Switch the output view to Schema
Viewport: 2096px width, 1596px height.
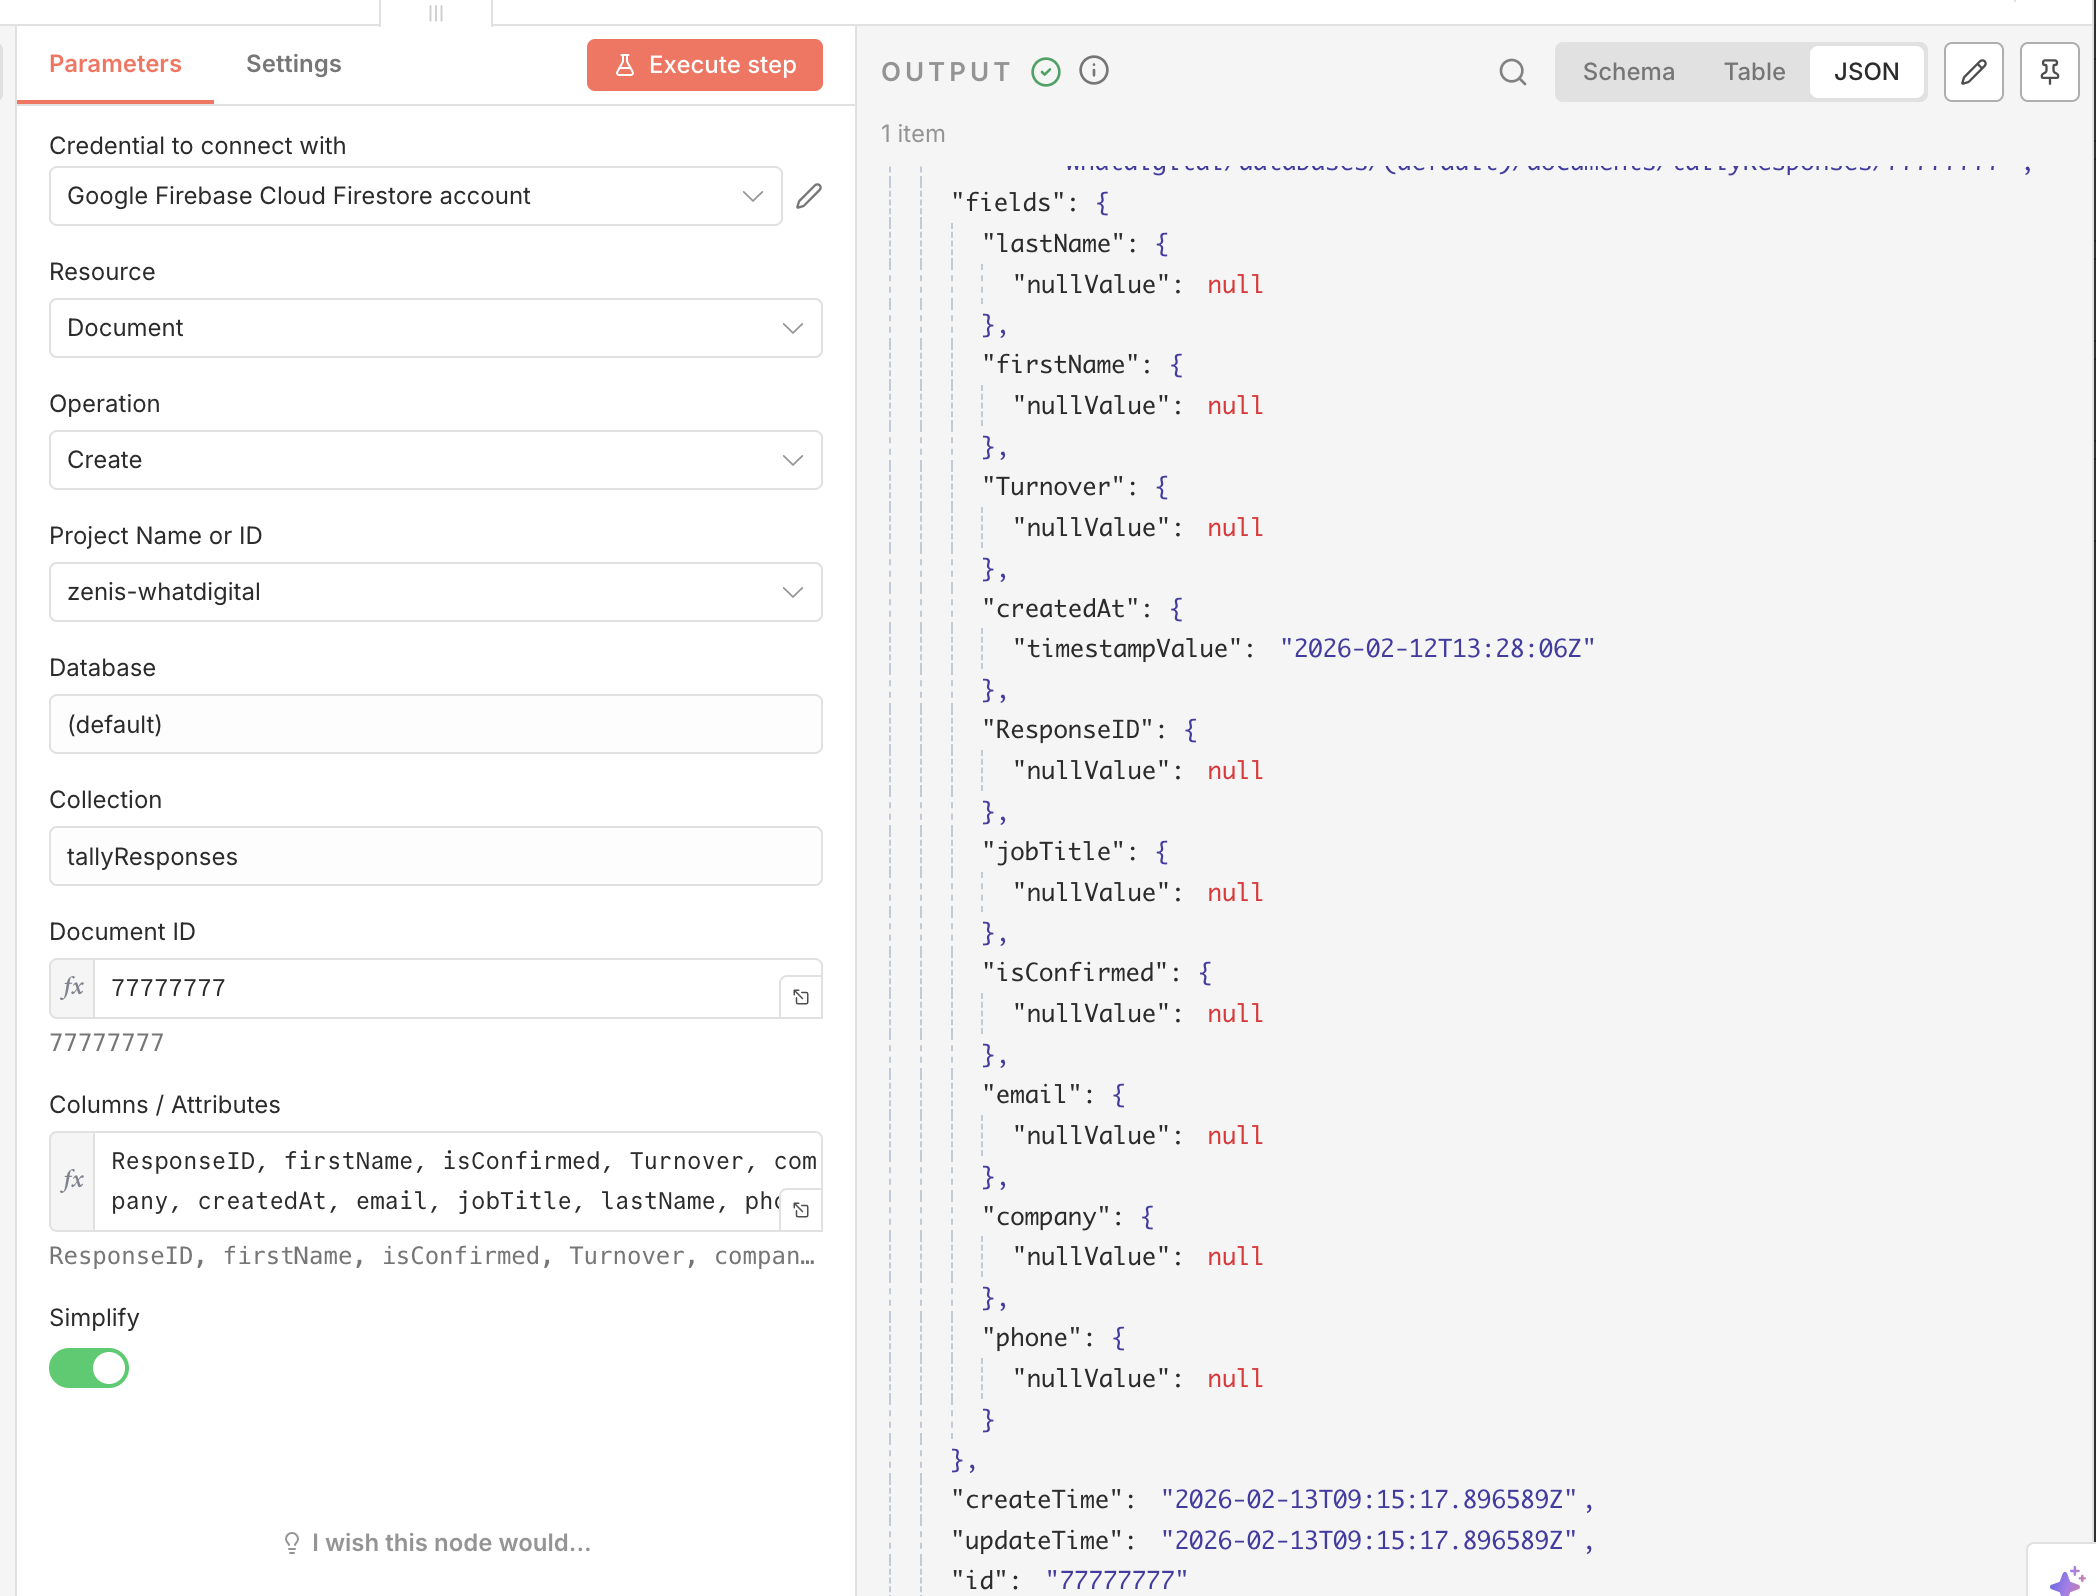[1628, 72]
